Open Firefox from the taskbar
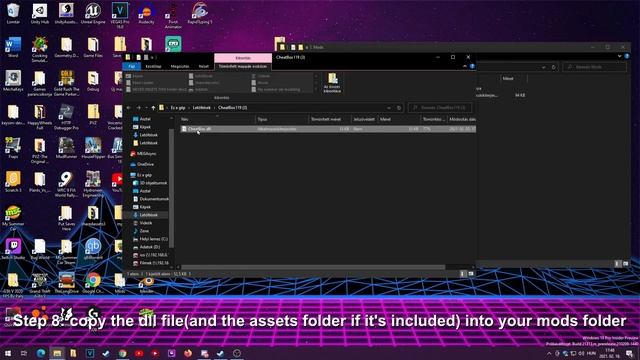The width and height of the screenshot is (640, 360). tap(188, 353)
